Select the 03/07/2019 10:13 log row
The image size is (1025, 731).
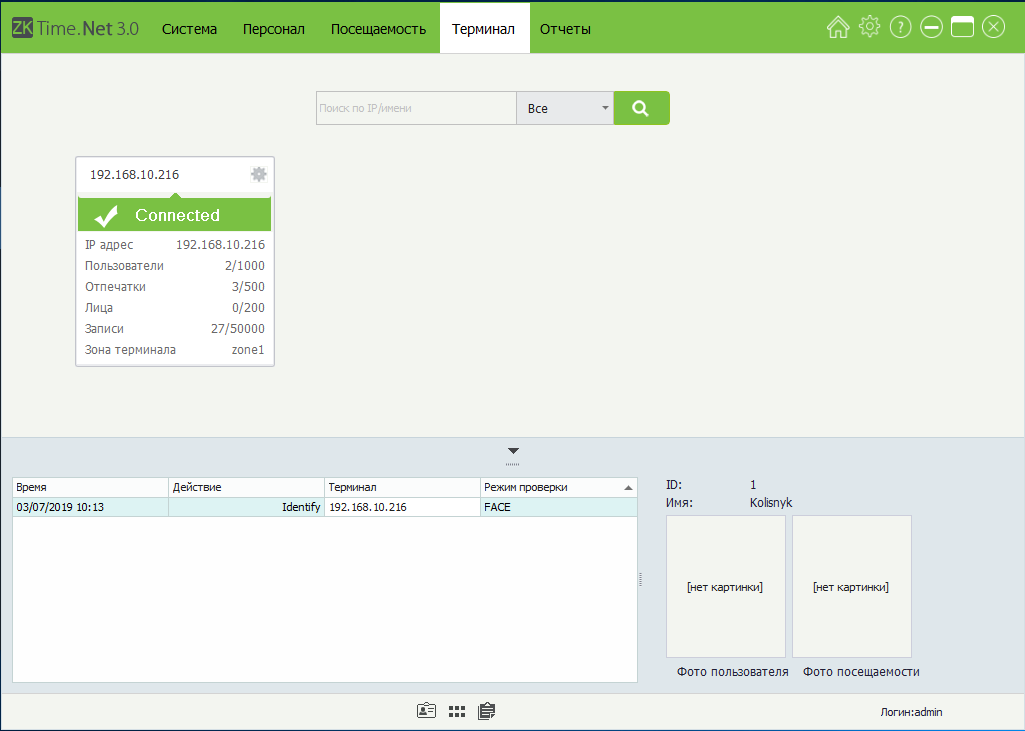(x=324, y=507)
